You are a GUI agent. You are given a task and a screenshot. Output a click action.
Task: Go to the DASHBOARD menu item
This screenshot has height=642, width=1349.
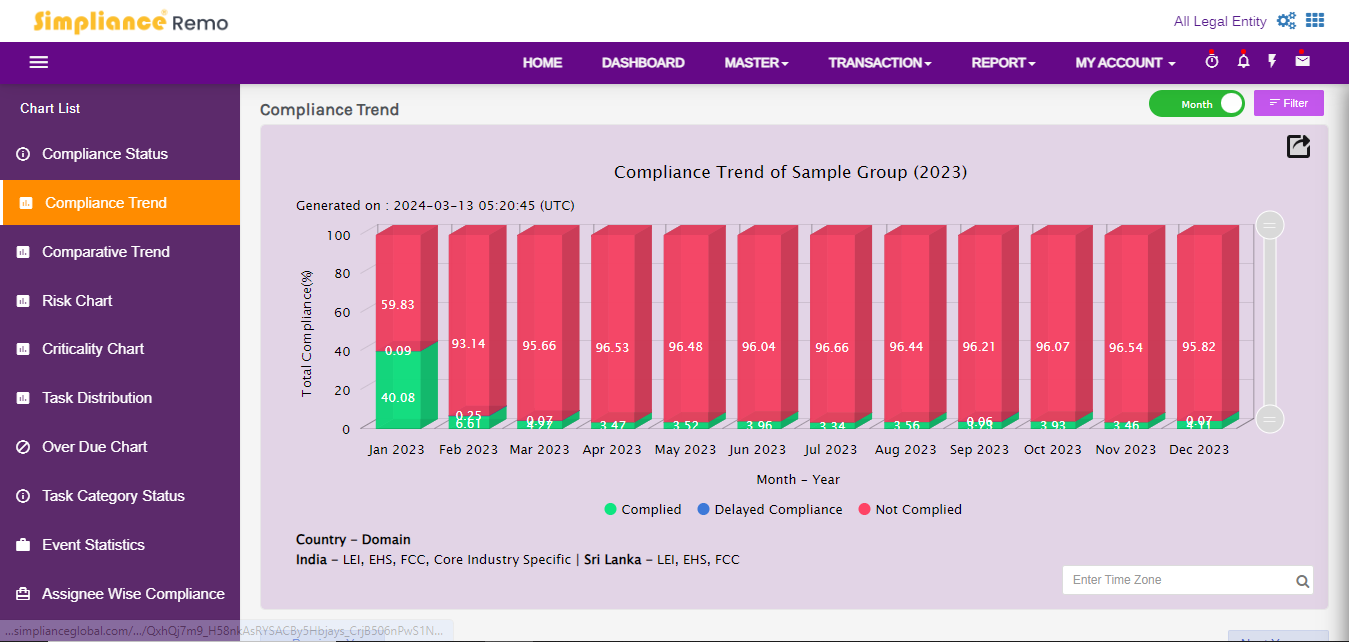click(x=643, y=62)
